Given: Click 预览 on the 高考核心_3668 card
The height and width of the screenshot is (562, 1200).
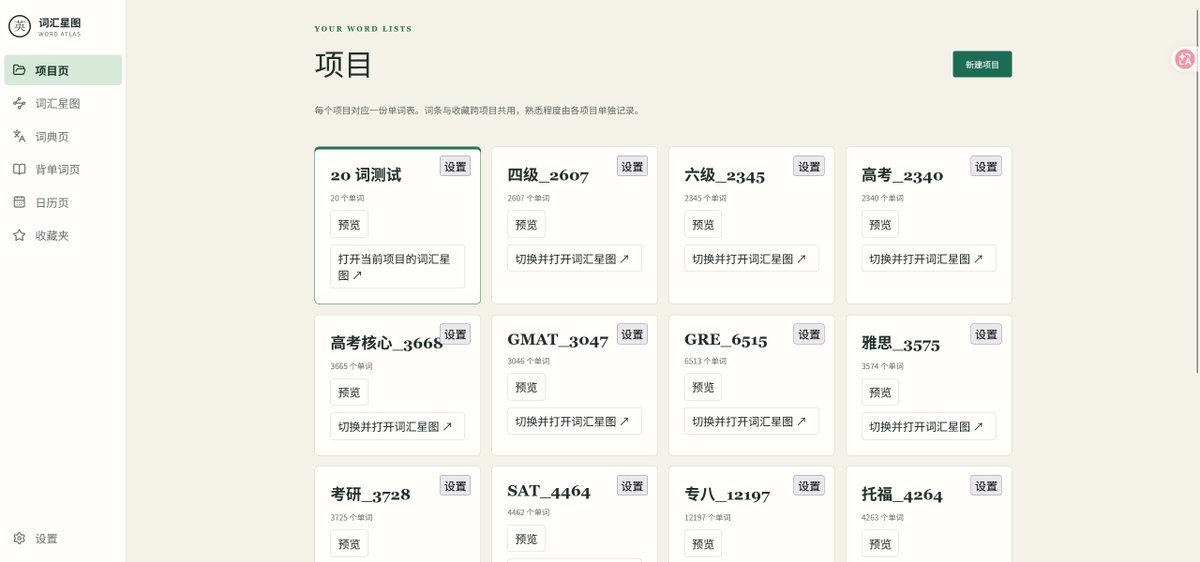Looking at the screenshot, I should pos(349,392).
